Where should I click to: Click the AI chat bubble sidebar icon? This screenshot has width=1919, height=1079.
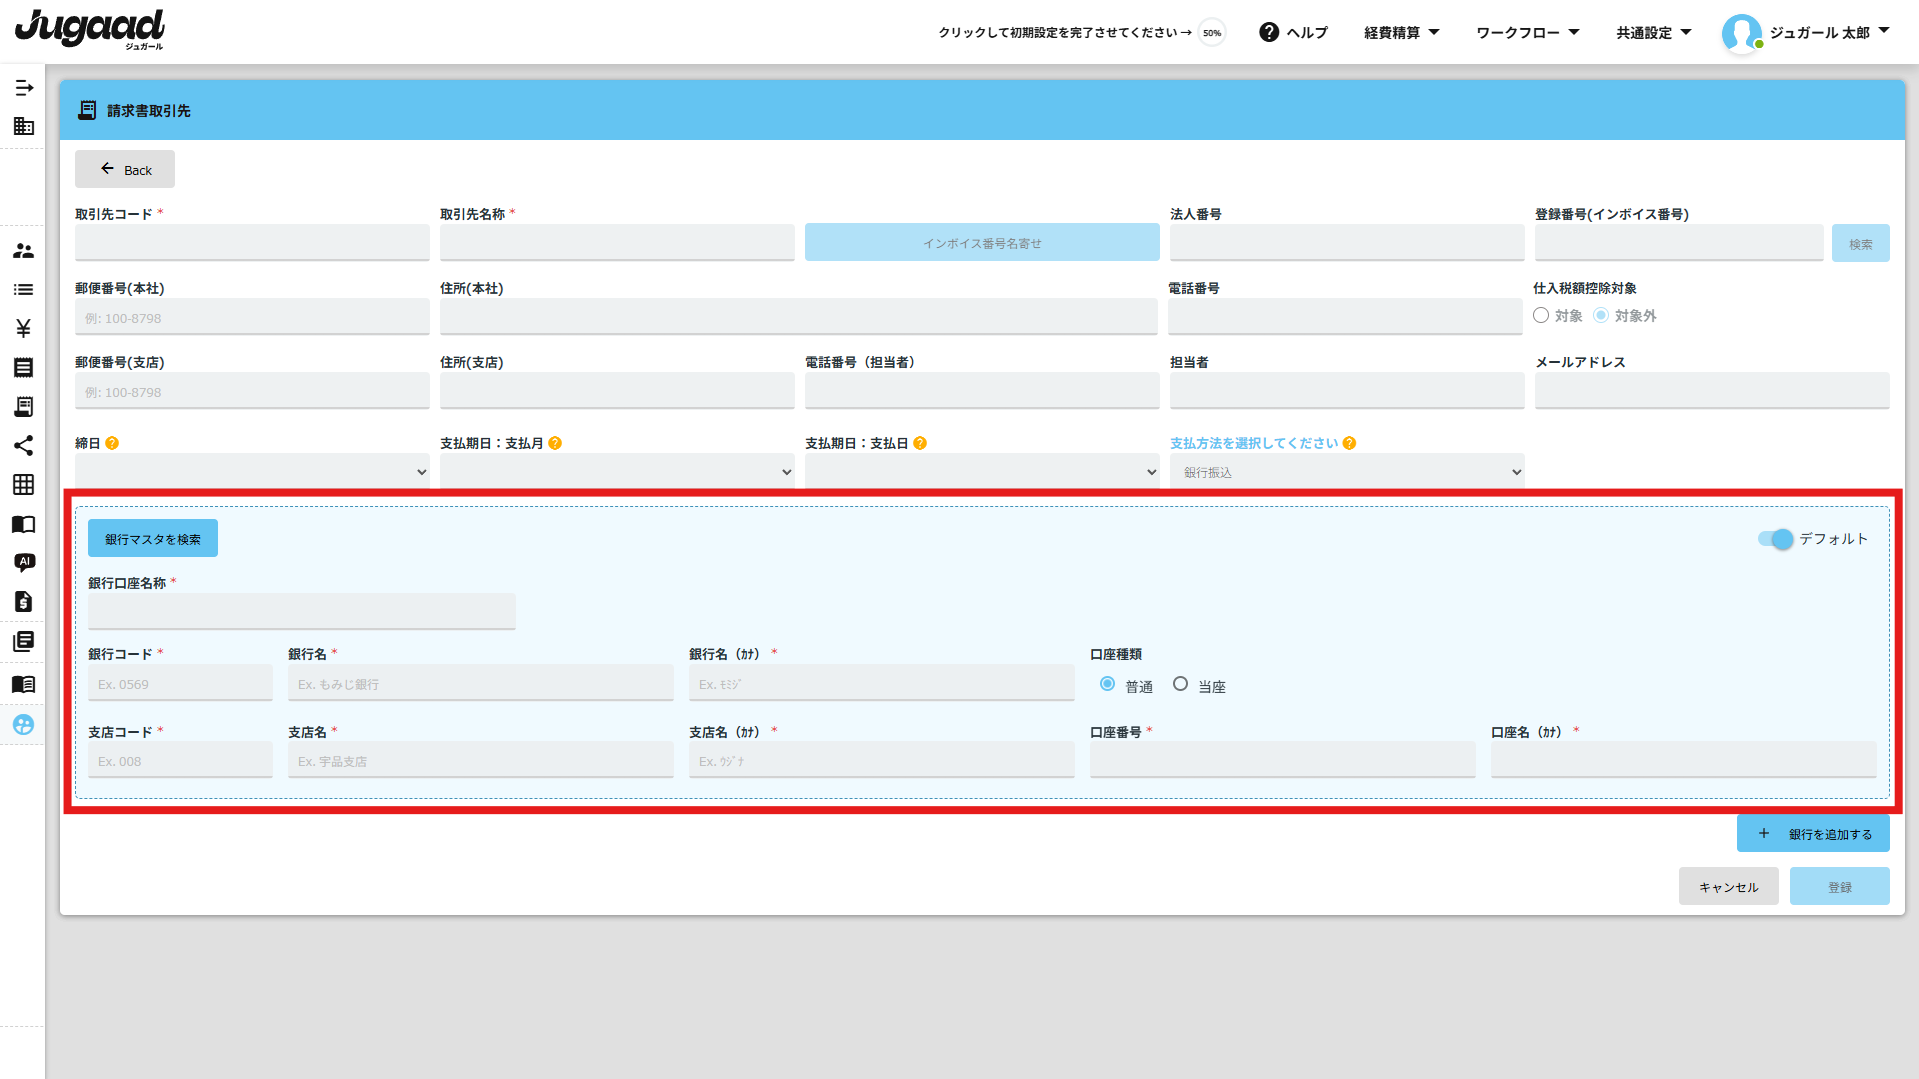pyautogui.click(x=24, y=562)
